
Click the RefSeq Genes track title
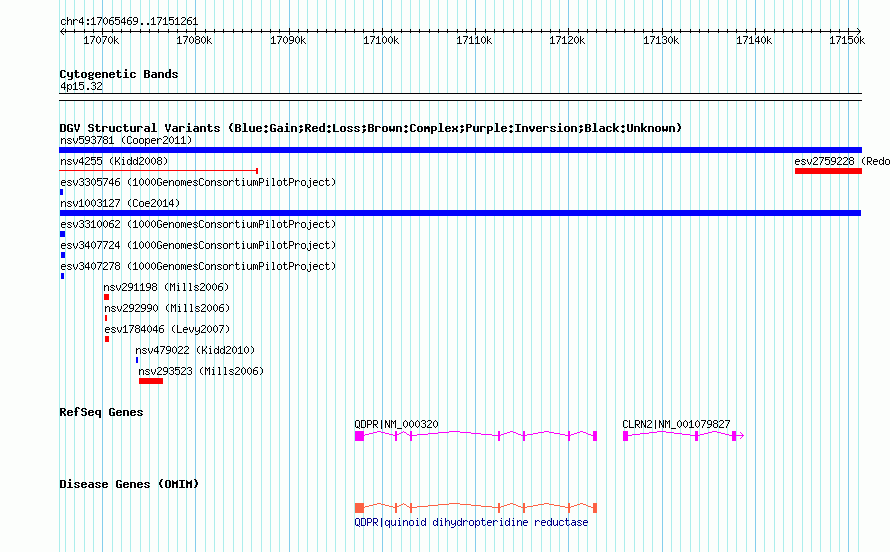pos(101,412)
